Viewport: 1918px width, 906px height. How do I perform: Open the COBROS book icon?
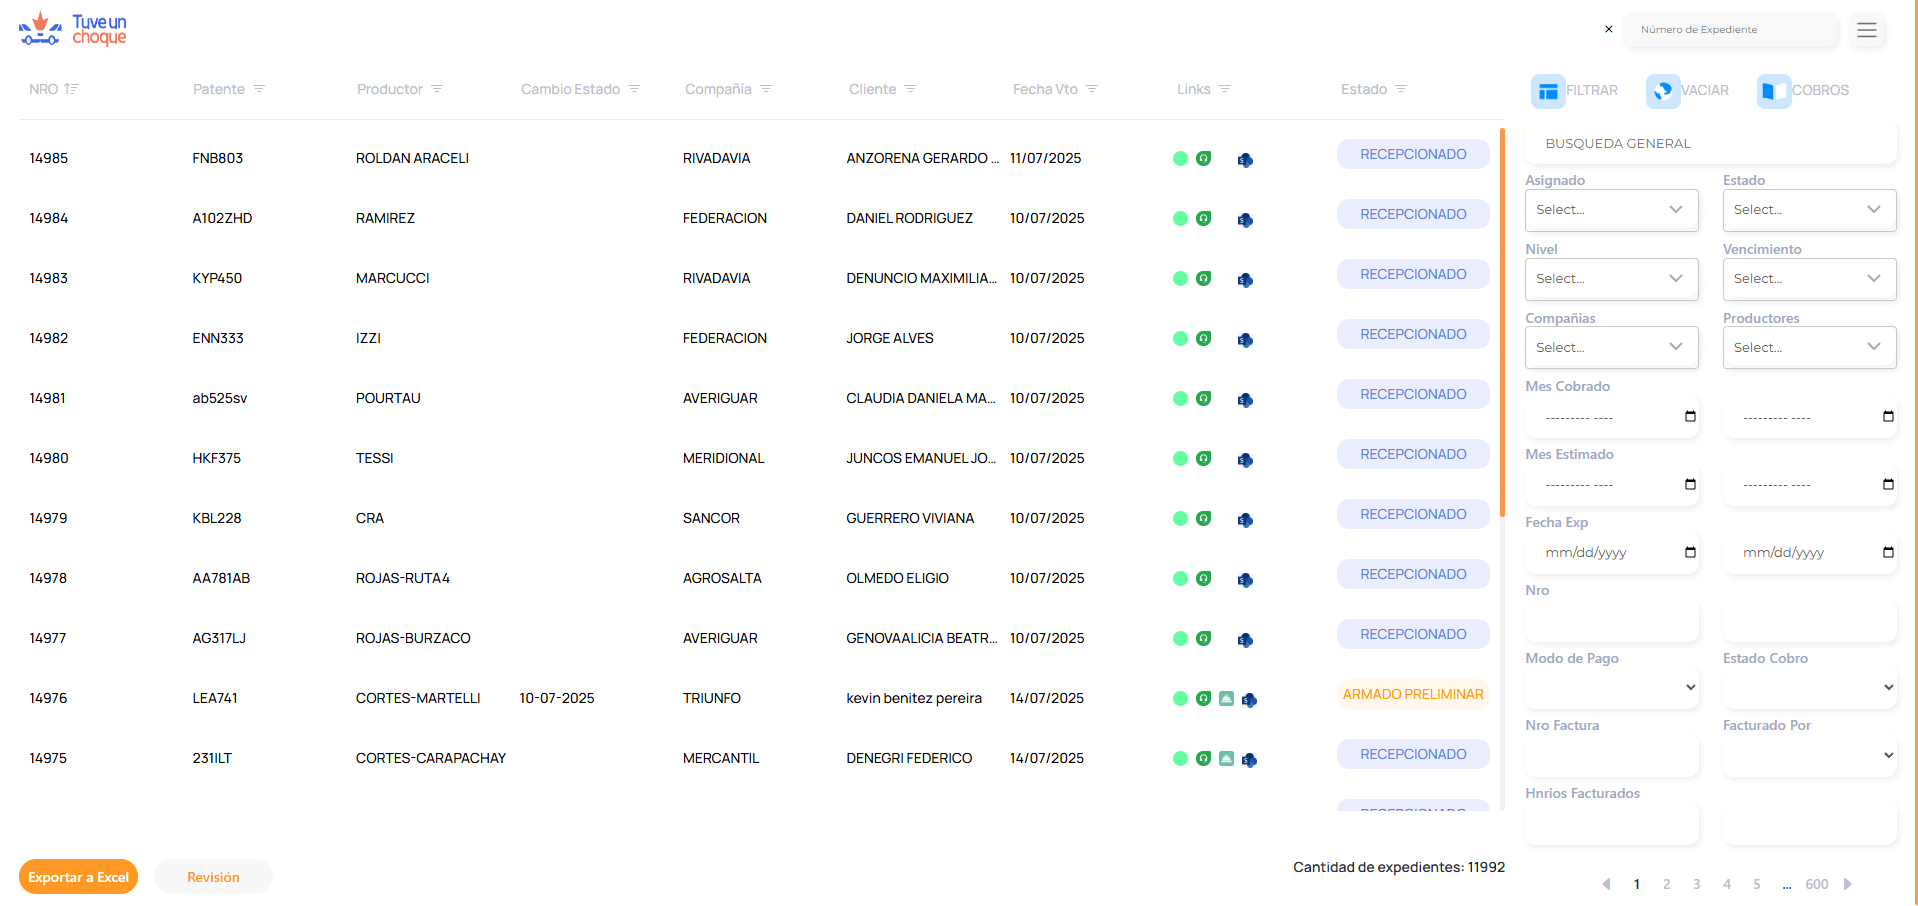[x=1773, y=91]
